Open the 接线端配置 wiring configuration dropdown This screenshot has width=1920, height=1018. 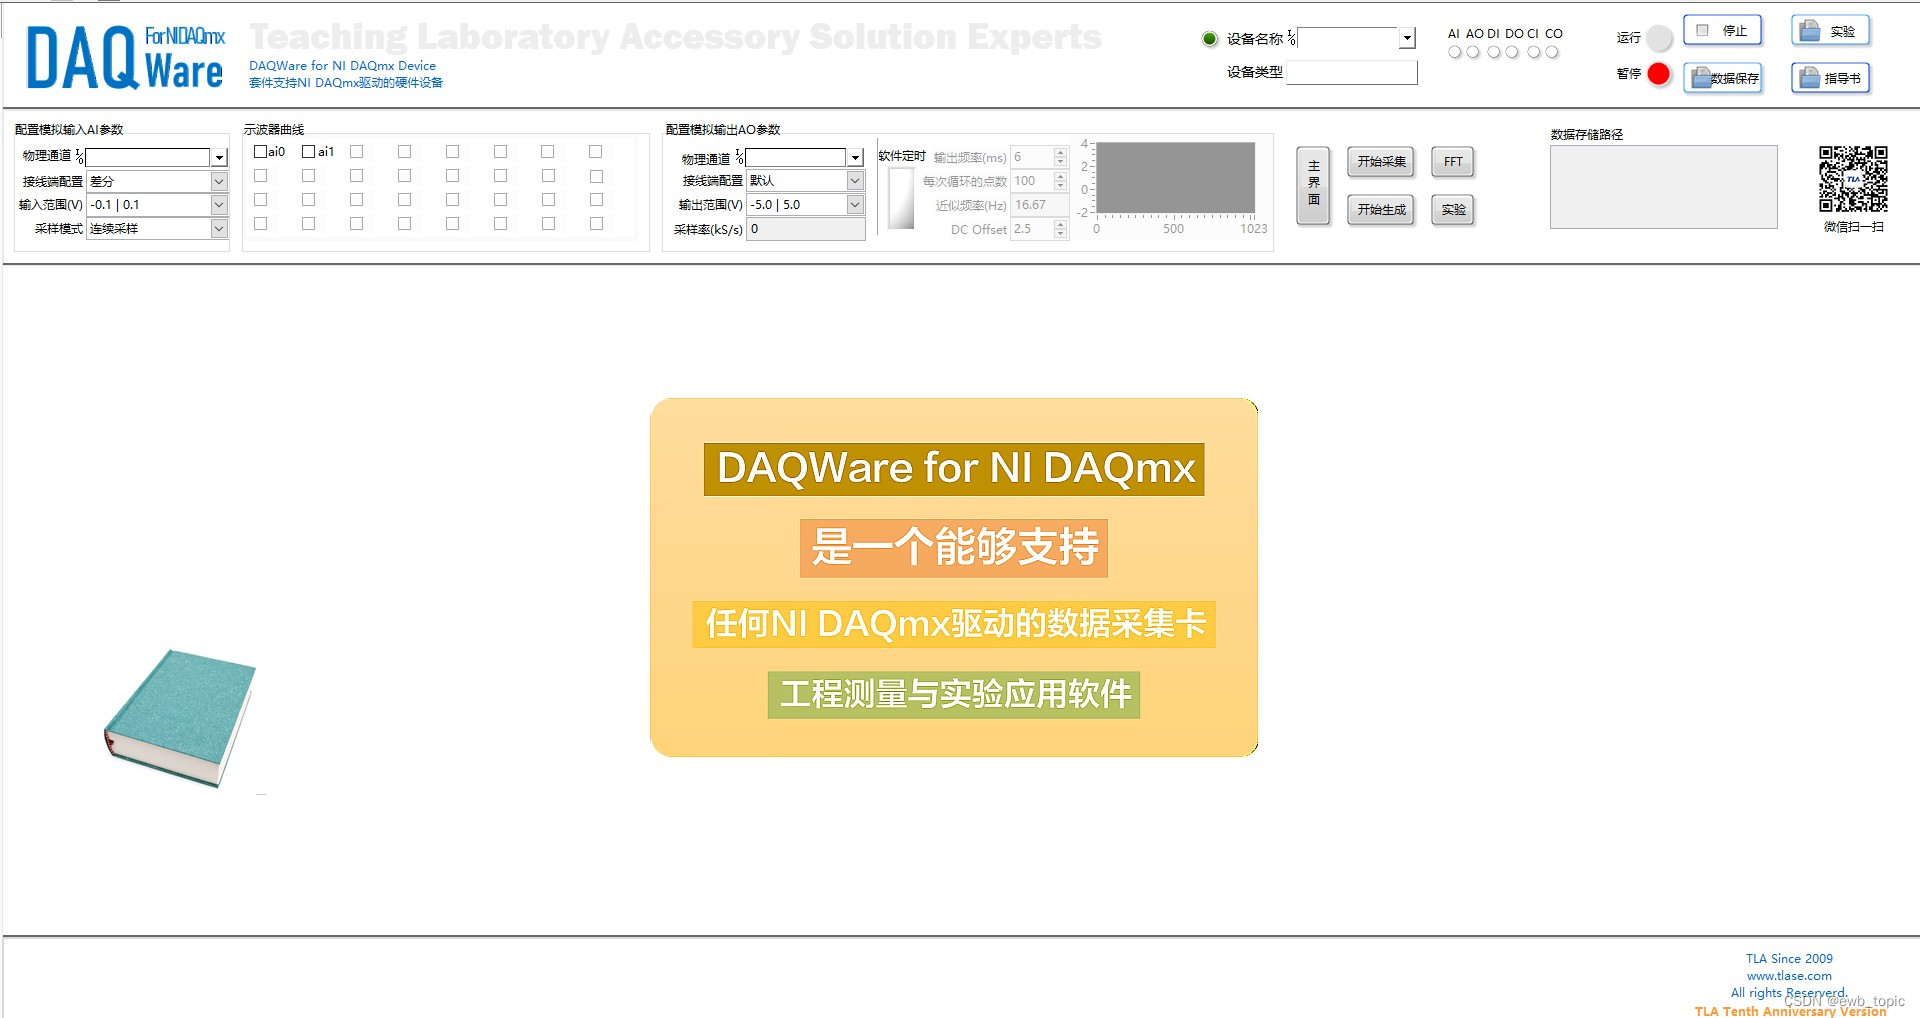217,181
